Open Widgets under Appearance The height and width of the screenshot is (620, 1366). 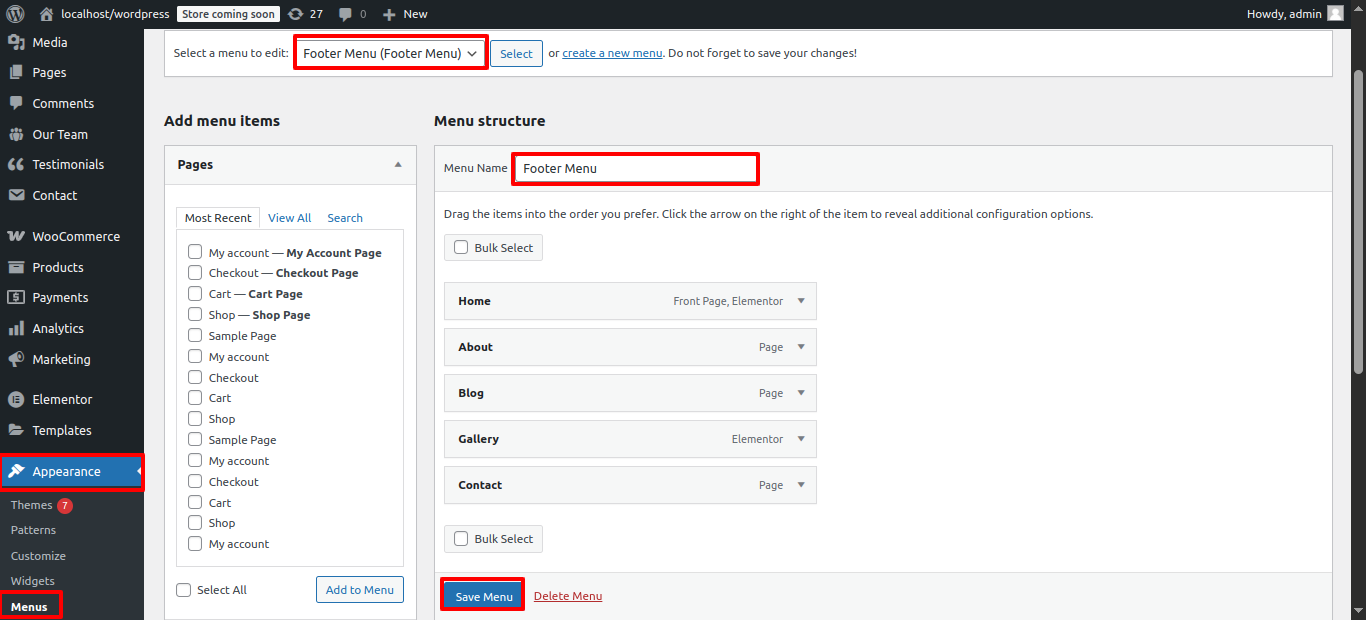(x=33, y=581)
